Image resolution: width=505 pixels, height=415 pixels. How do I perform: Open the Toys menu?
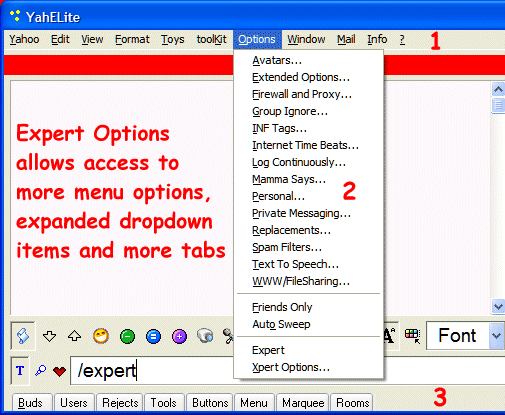[173, 39]
